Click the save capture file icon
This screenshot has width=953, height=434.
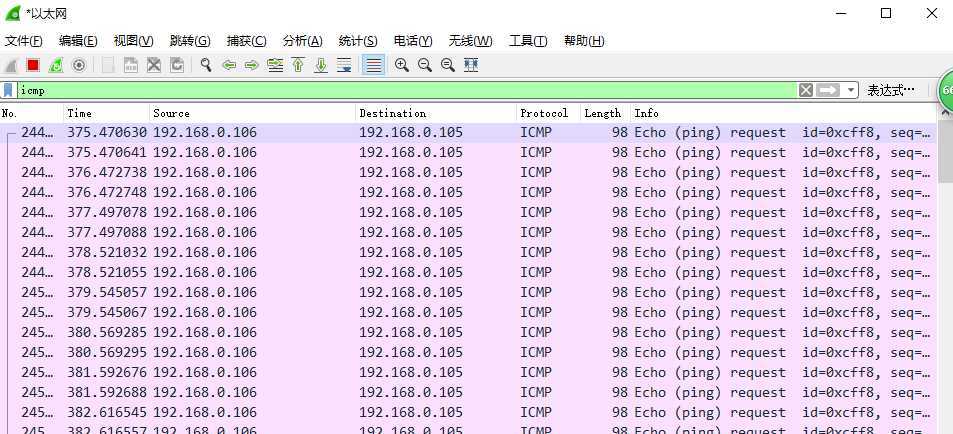coord(131,65)
